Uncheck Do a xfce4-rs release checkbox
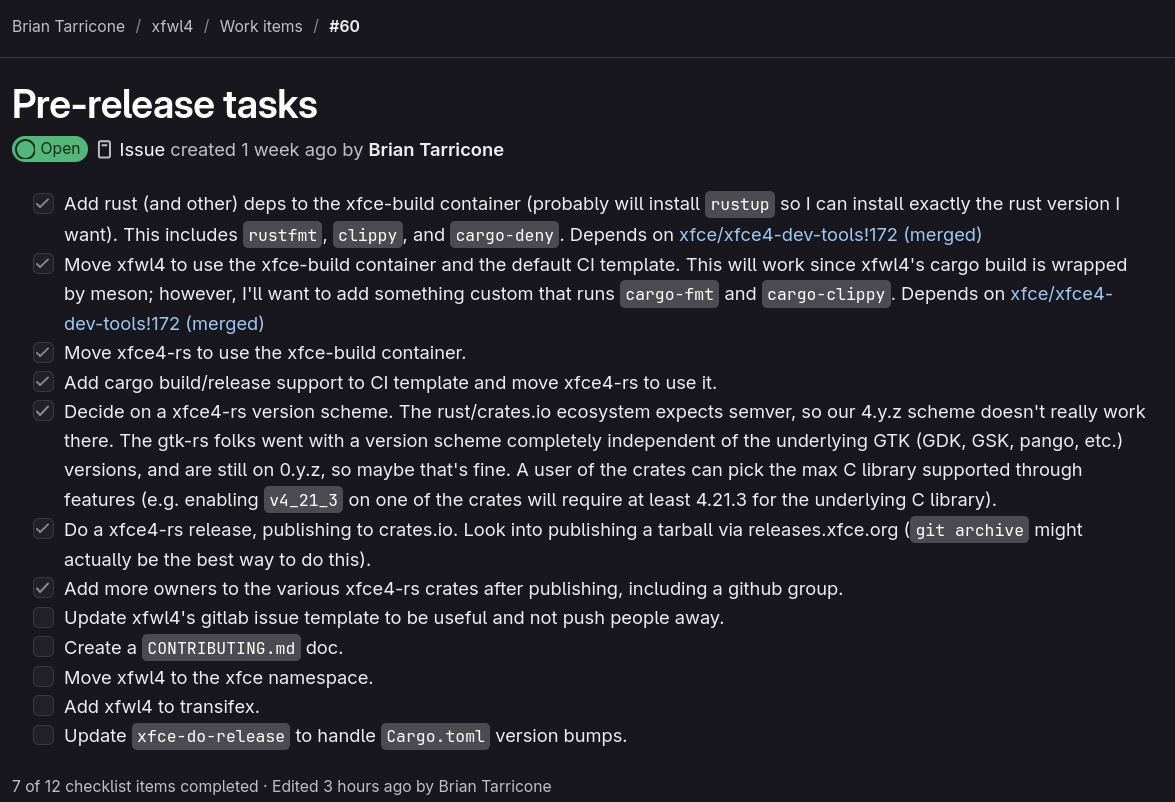This screenshot has width=1175, height=802. (x=43, y=529)
